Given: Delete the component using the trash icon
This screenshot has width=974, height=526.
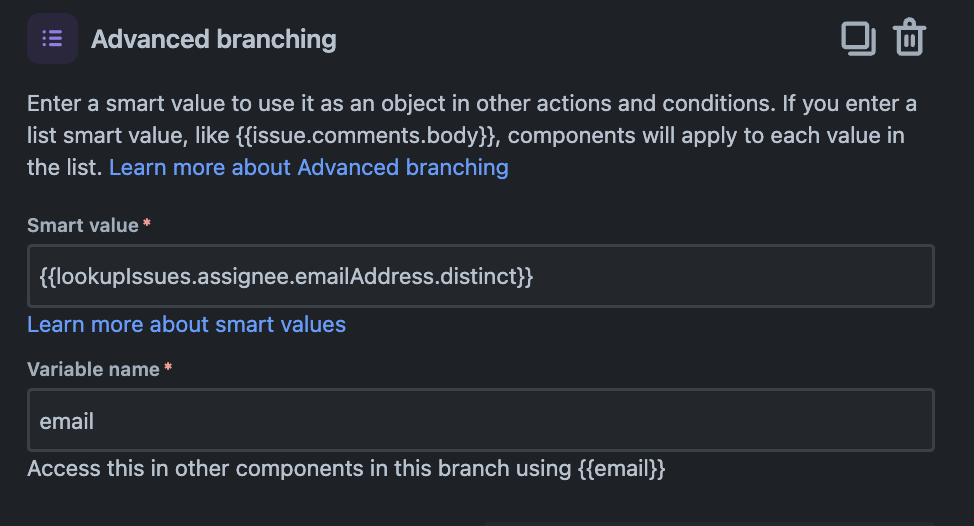Looking at the screenshot, I should click(x=909, y=37).
